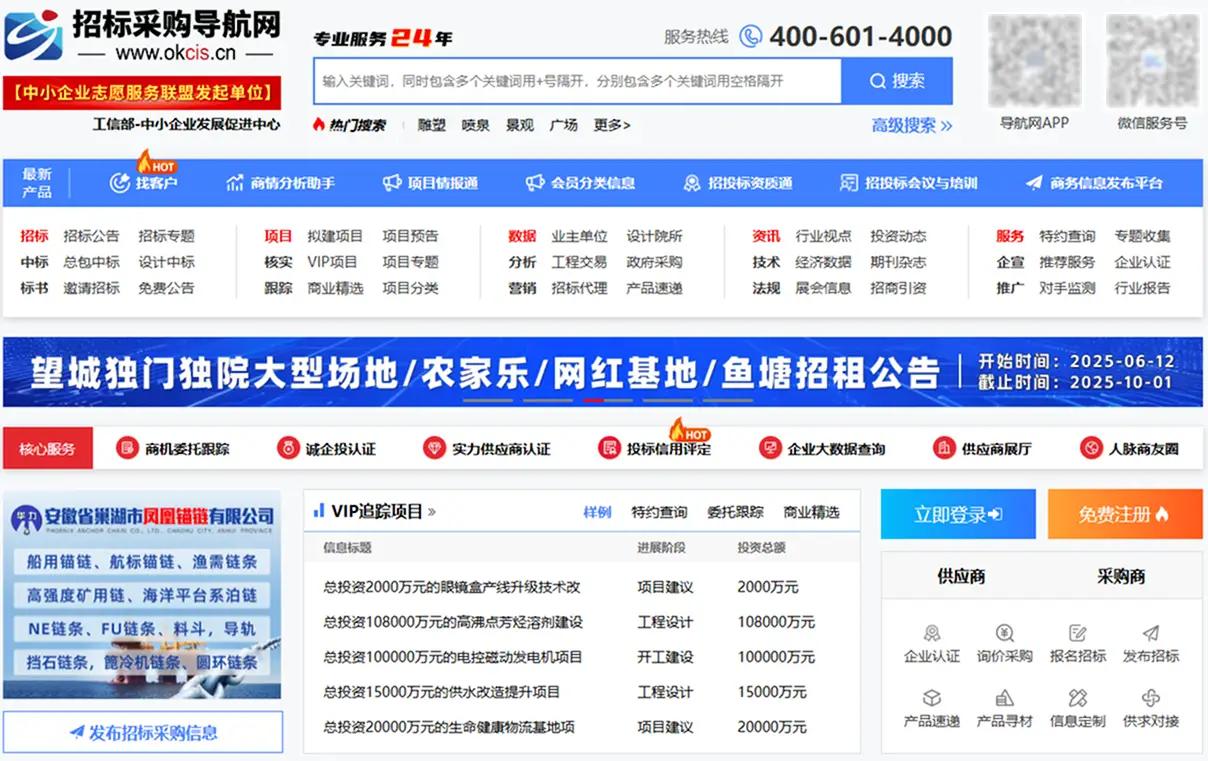Expand 高级搜索 advanced search options
The image size is (1208, 761).
911,125
